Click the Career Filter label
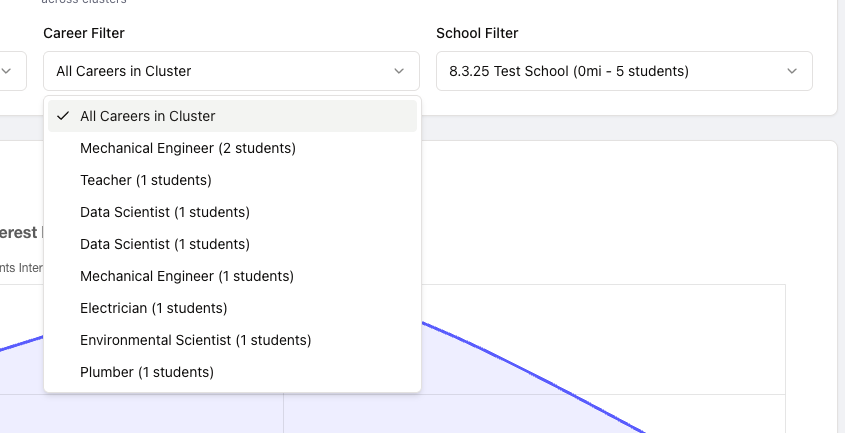Image resolution: width=845 pixels, height=433 pixels. point(84,33)
